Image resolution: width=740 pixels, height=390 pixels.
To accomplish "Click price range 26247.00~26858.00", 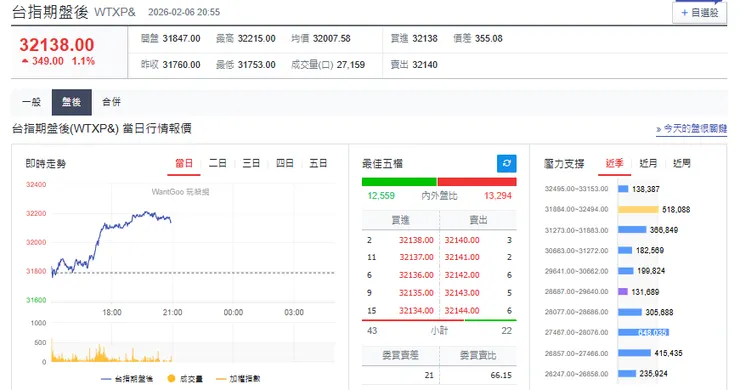I will click(576, 374).
